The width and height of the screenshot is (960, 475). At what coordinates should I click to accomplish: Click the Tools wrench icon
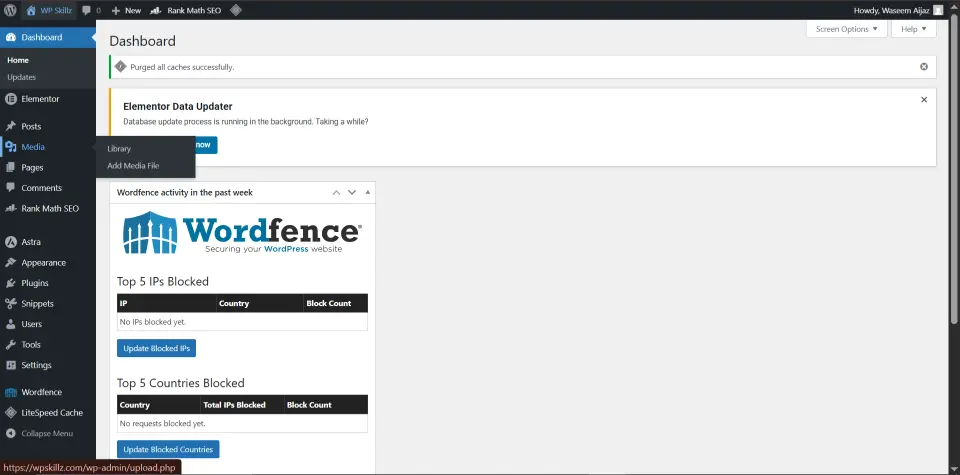click(10, 345)
